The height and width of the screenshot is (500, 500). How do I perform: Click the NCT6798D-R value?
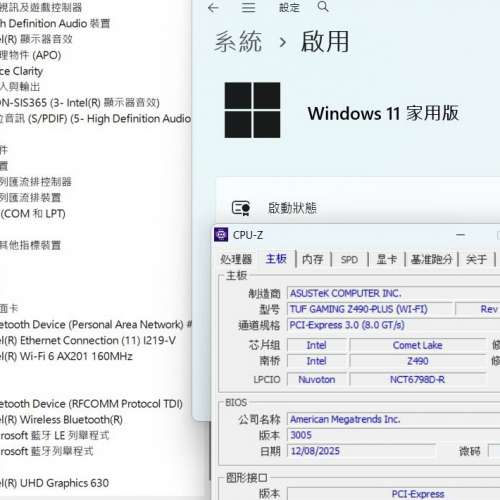pos(417,379)
